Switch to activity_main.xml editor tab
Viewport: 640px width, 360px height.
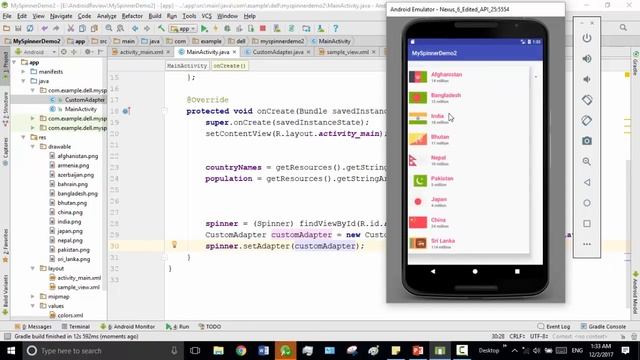point(141,52)
